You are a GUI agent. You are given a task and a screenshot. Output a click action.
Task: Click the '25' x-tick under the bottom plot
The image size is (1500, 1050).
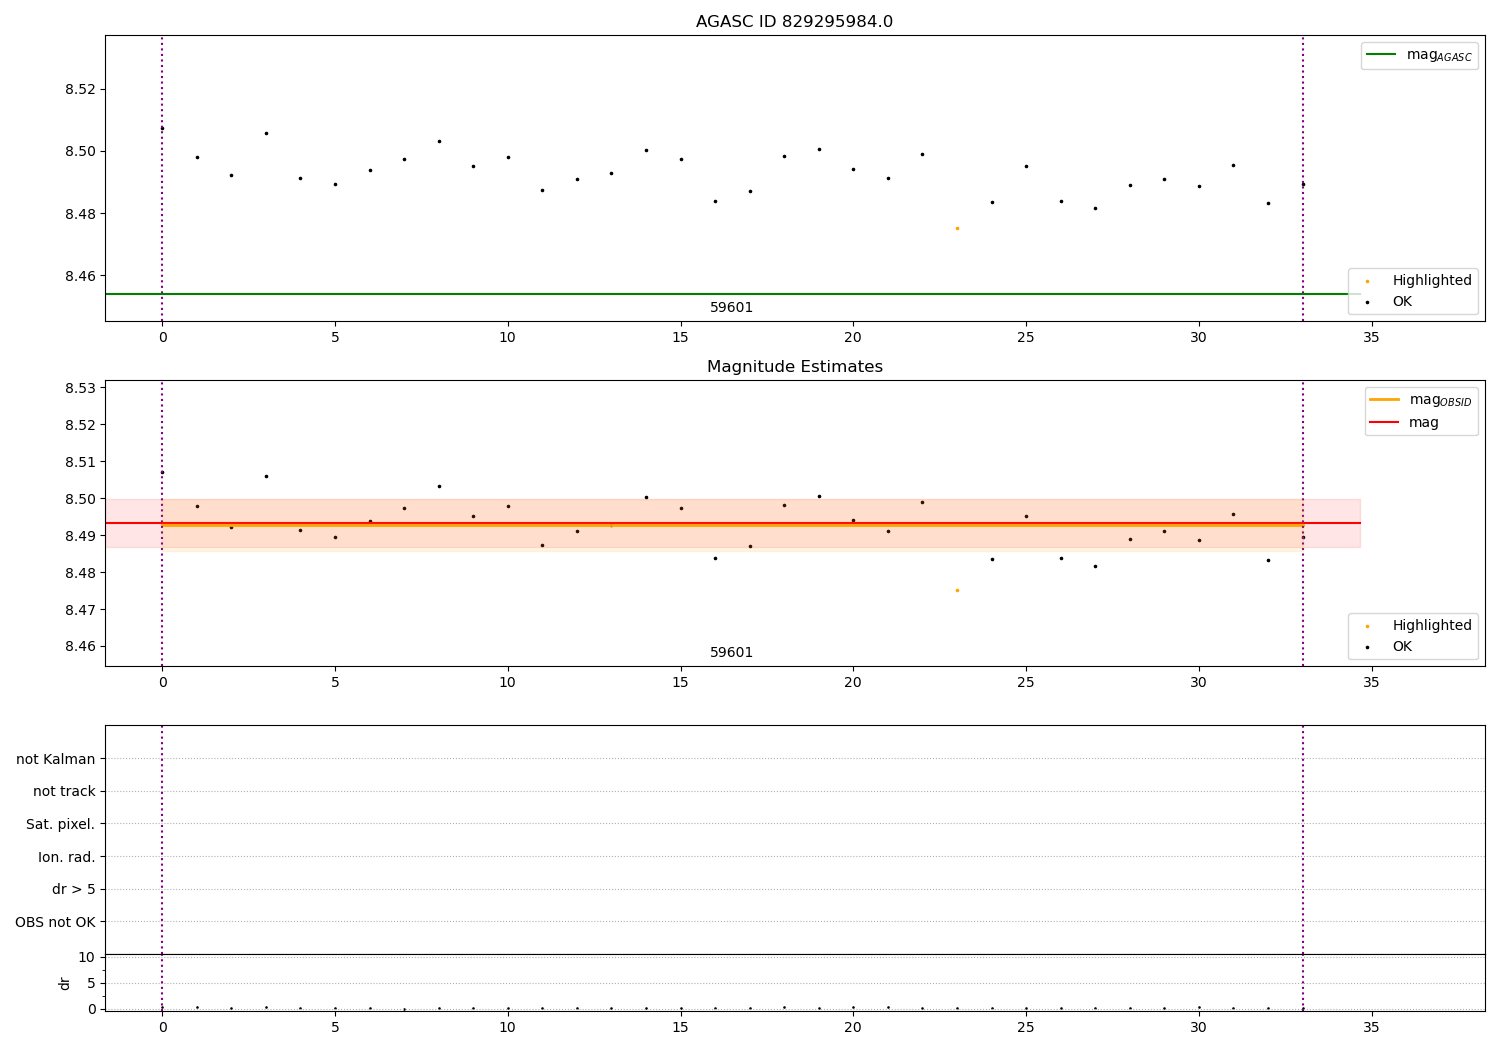click(x=1026, y=1027)
